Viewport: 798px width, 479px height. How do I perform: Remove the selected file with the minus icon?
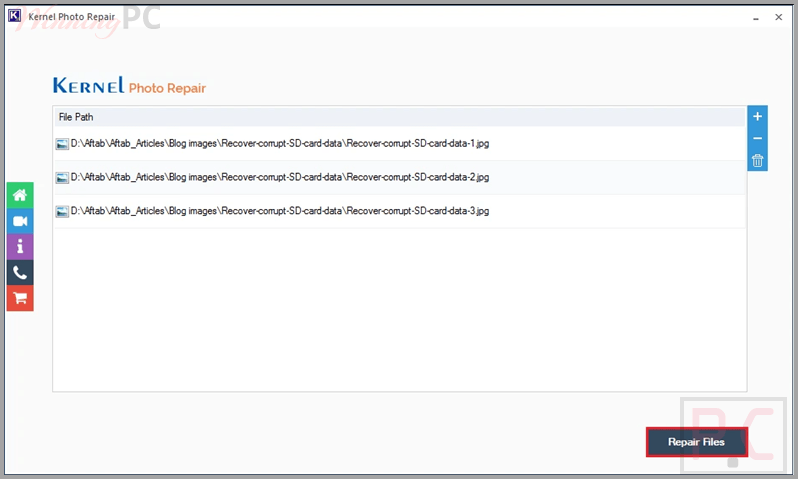pyautogui.click(x=757, y=138)
